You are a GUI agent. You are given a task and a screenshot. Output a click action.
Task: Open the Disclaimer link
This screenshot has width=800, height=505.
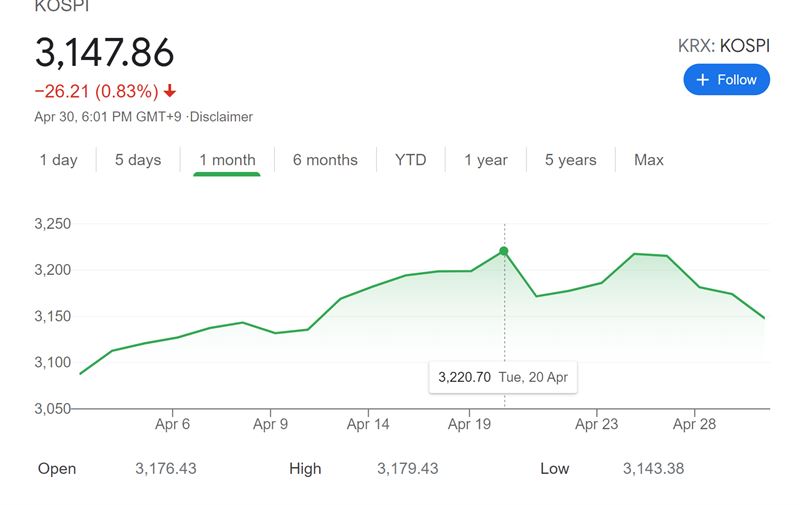pyautogui.click(x=222, y=117)
